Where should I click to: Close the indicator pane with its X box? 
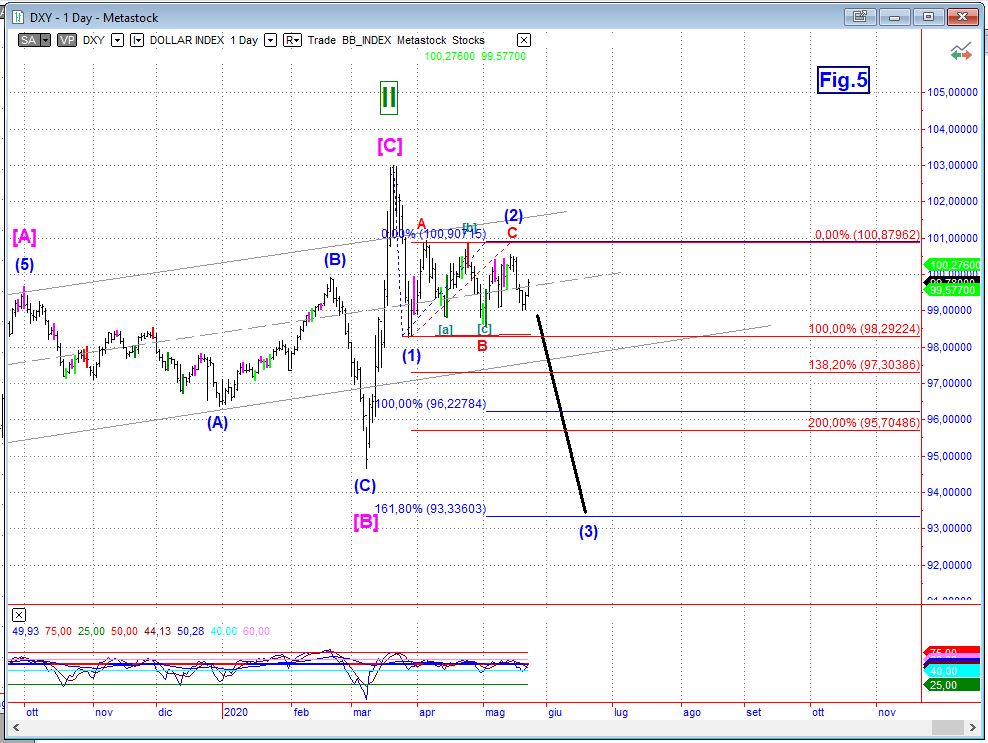[19, 615]
